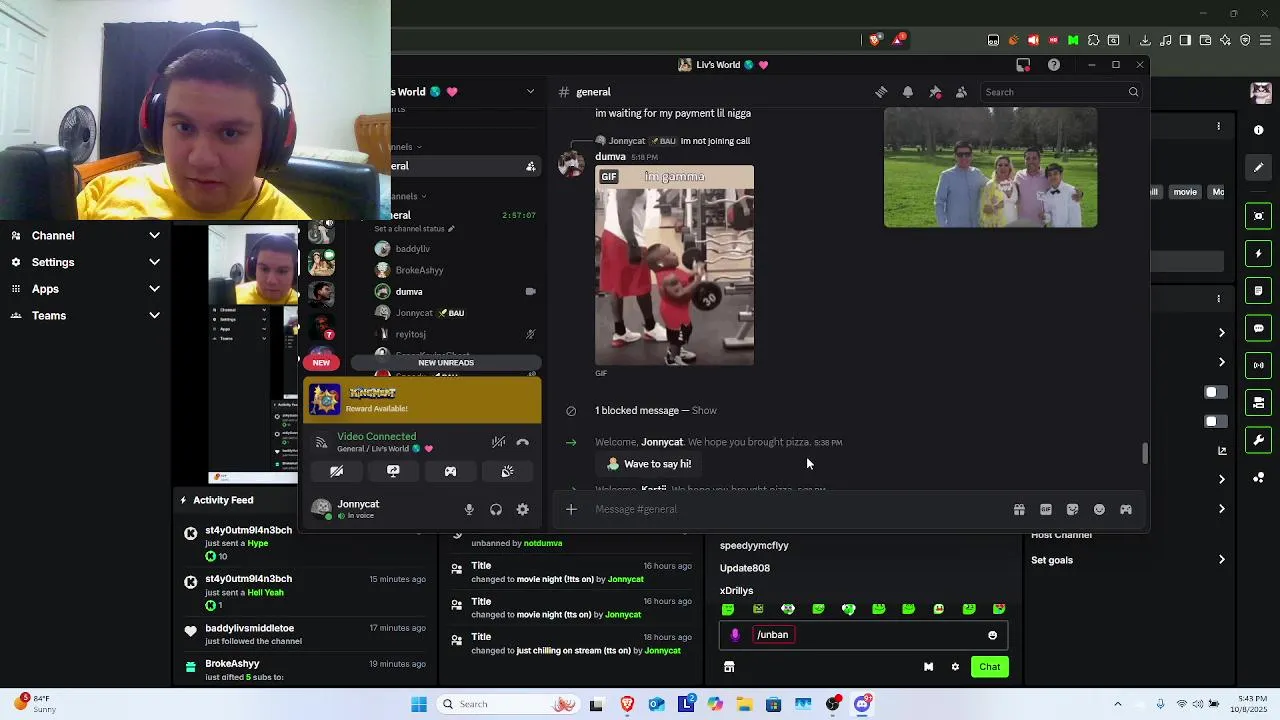Select chatter xDrillys
1280x720 pixels.
click(736, 591)
